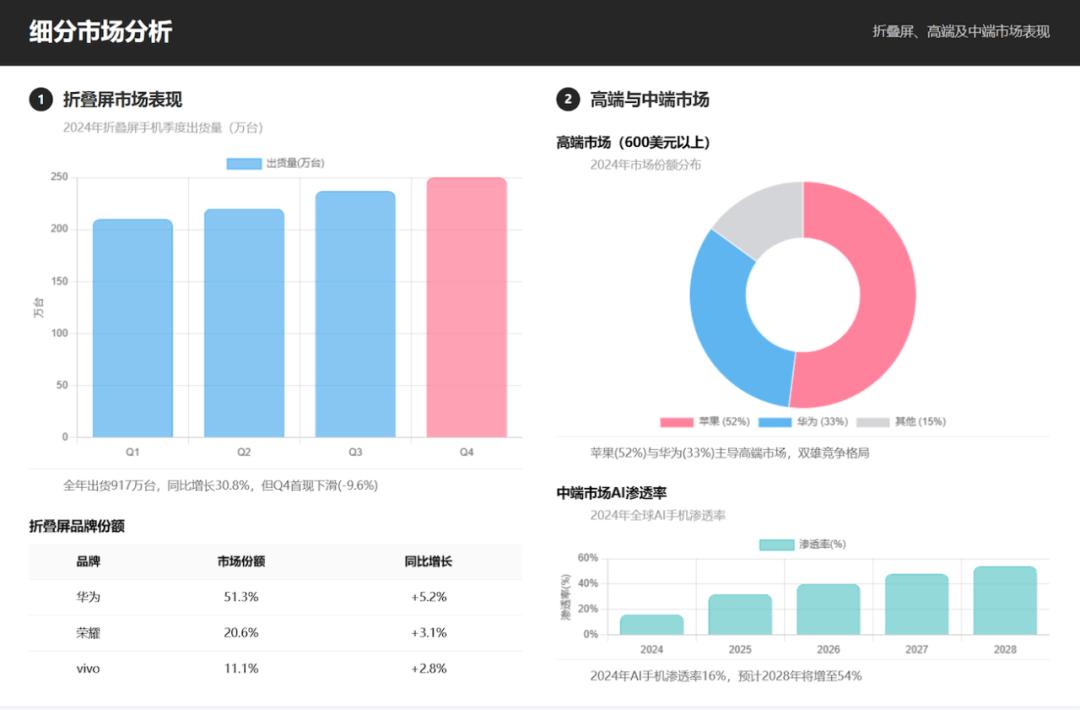This screenshot has height=710, width=1080.
Task: Toggle the 渗透率(%) legend item
Action: coord(802,545)
